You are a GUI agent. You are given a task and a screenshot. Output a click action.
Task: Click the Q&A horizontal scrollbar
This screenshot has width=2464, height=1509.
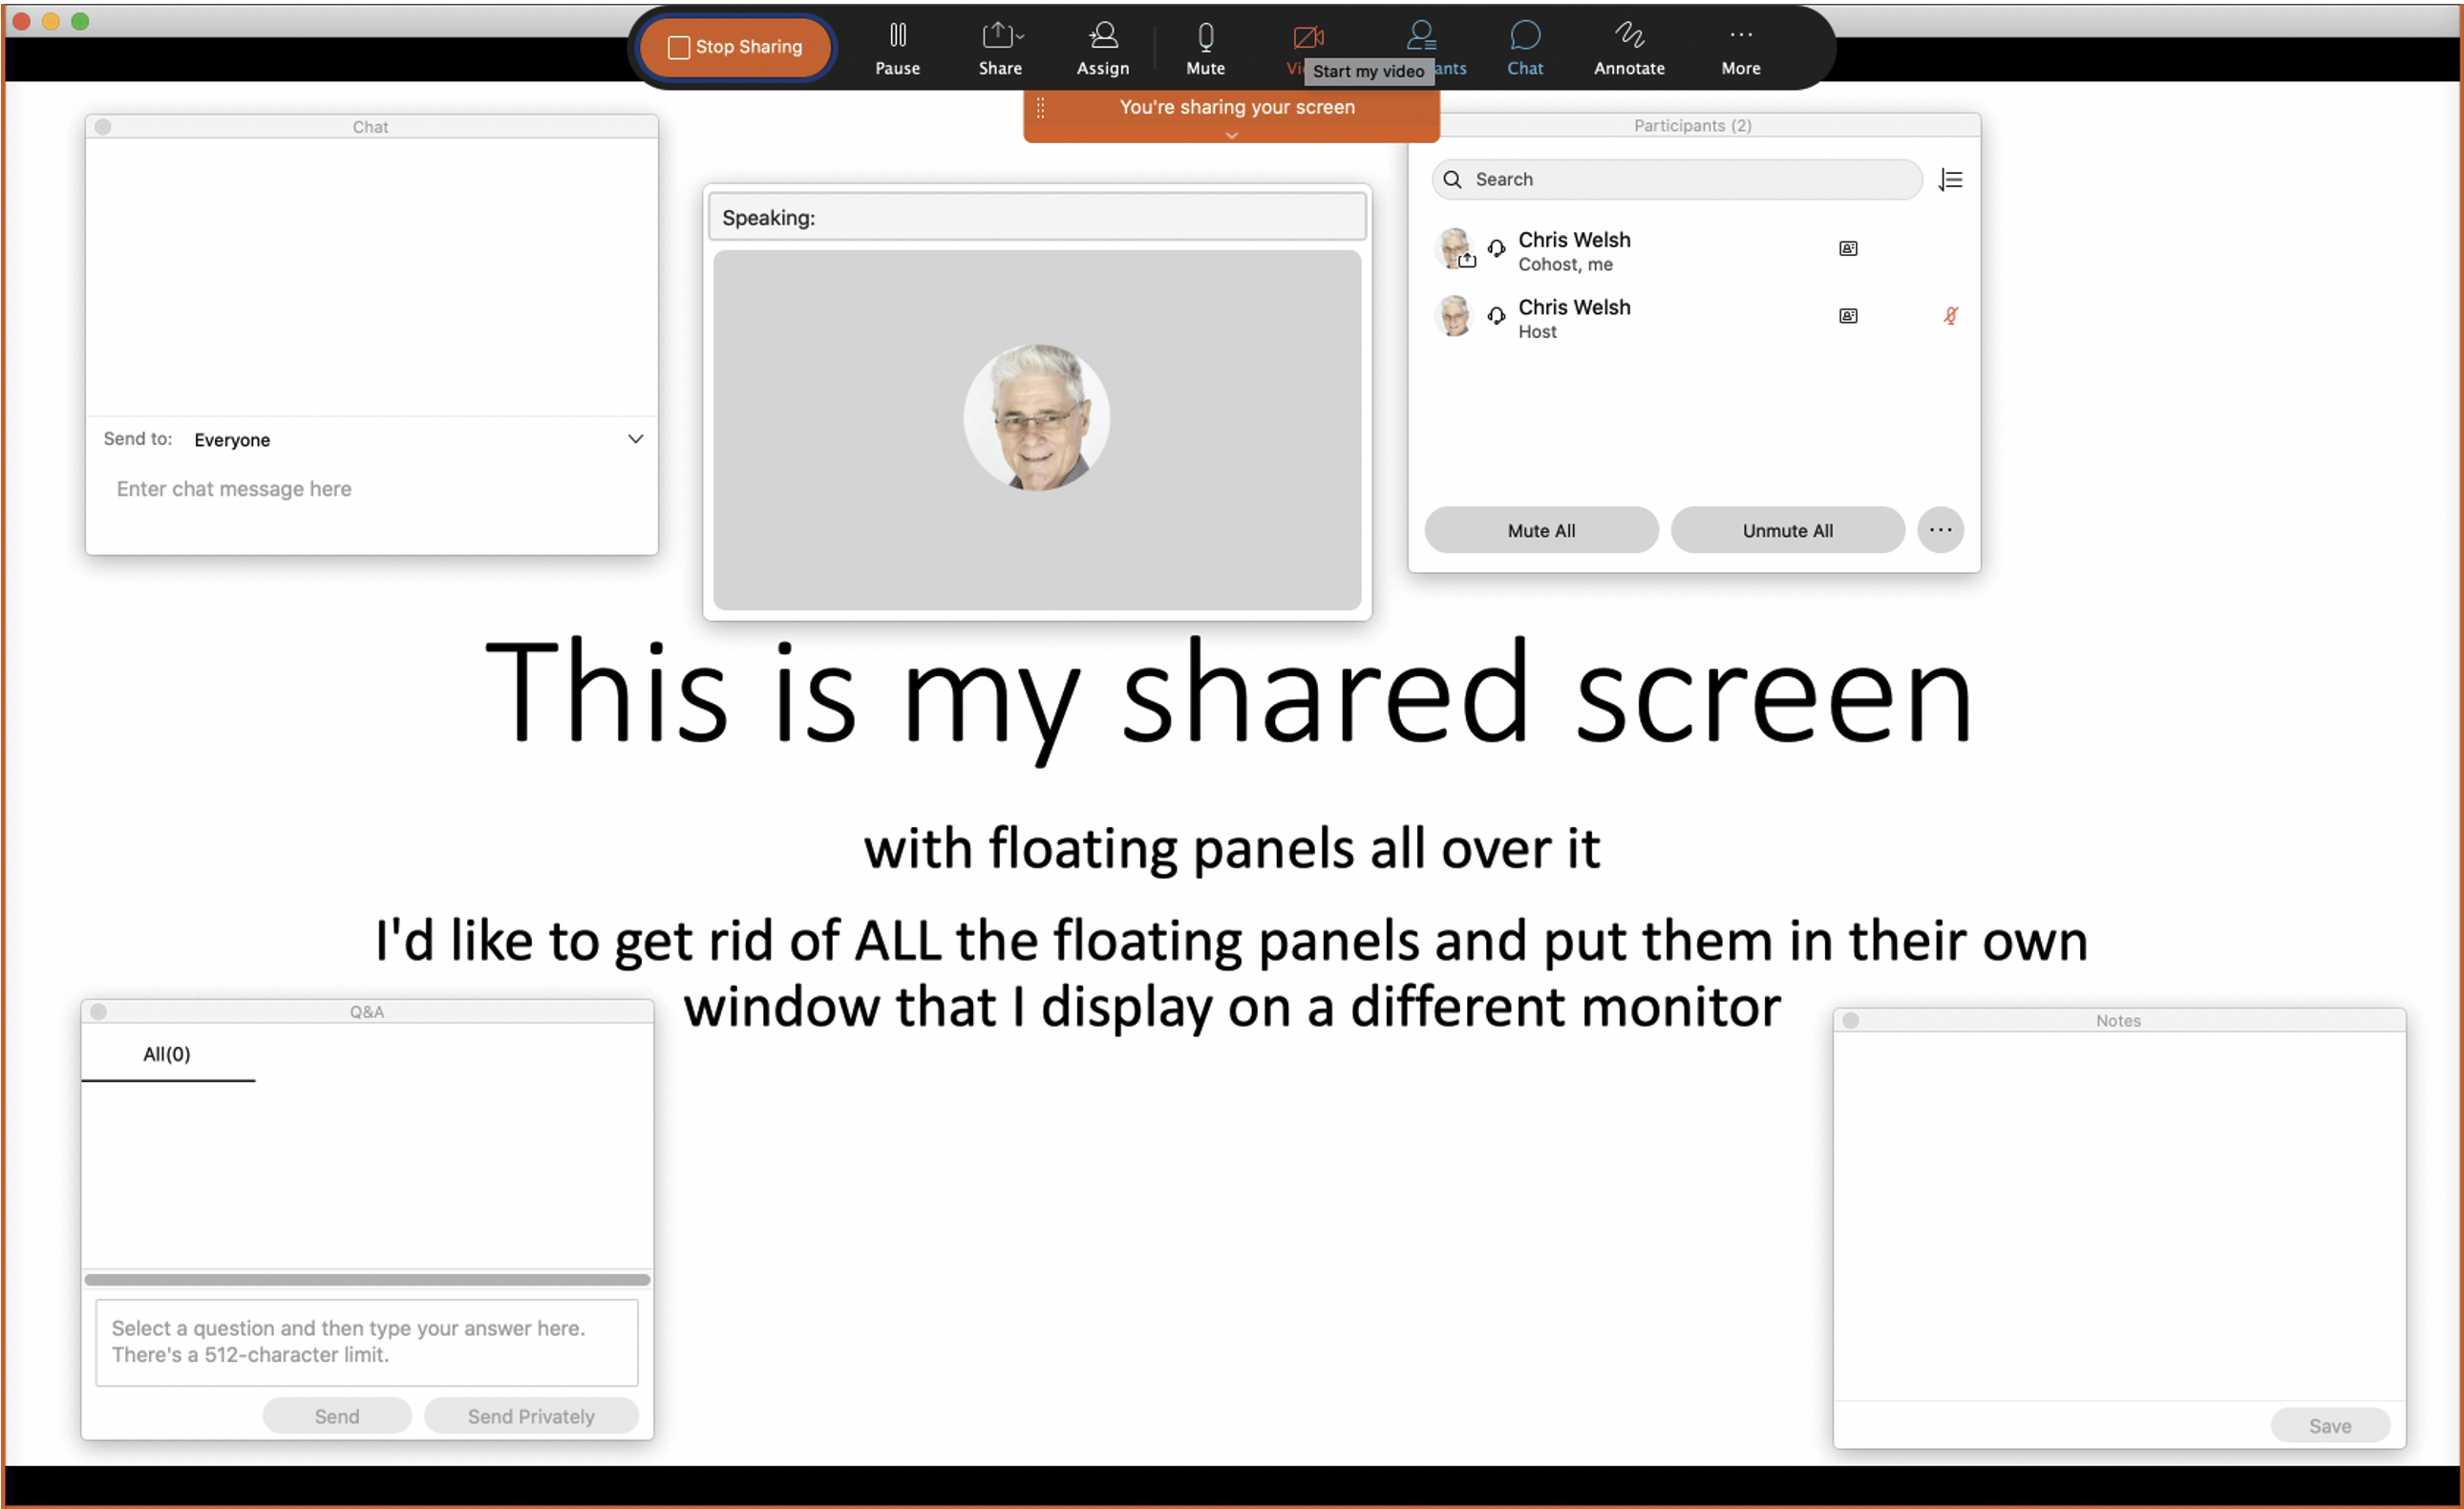click(x=367, y=1279)
